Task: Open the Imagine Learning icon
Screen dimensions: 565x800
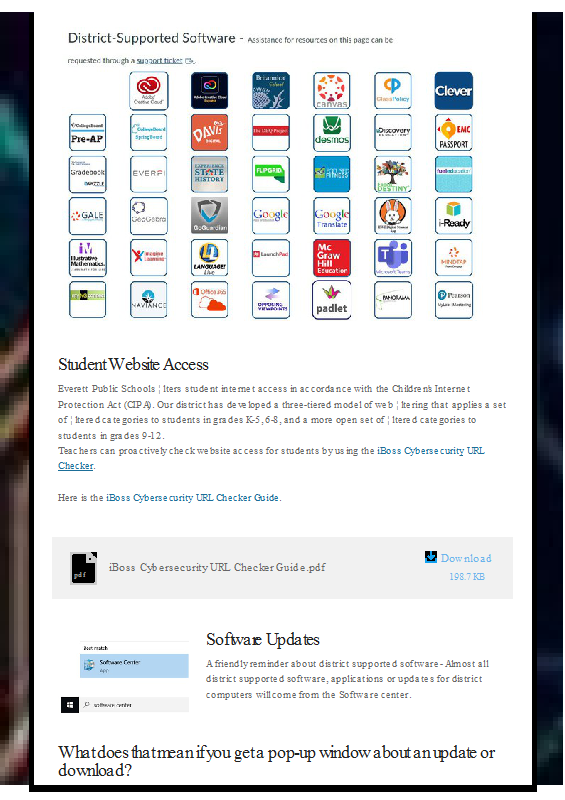Action: coord(149,258)
